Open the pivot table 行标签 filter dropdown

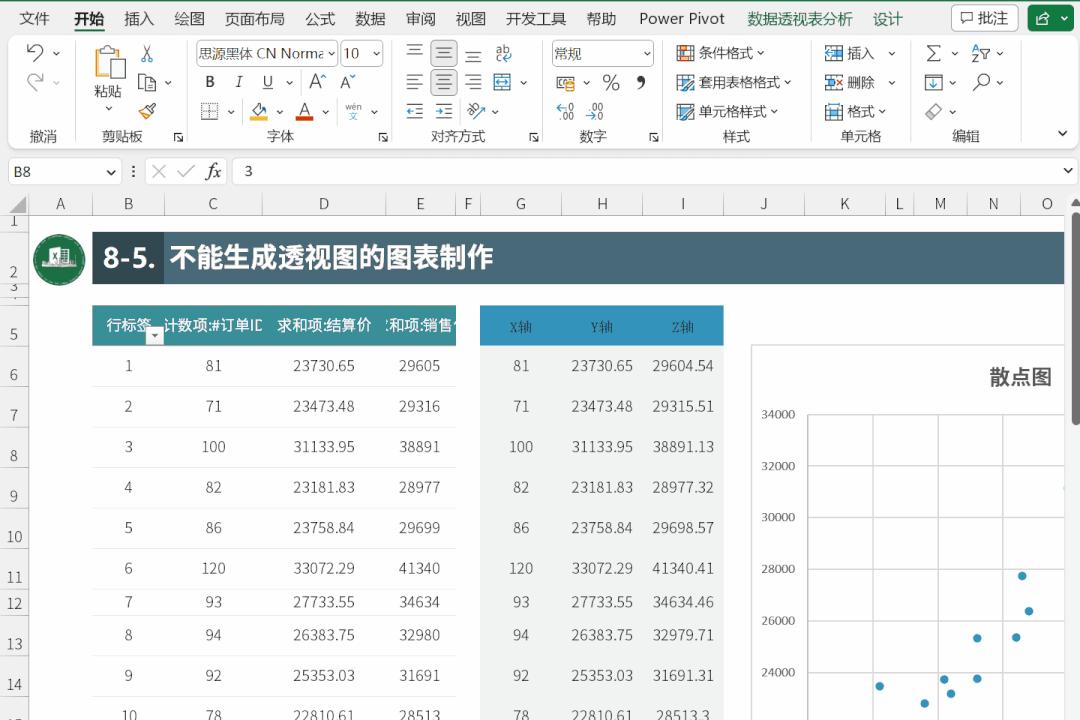(x=154, y=336)
